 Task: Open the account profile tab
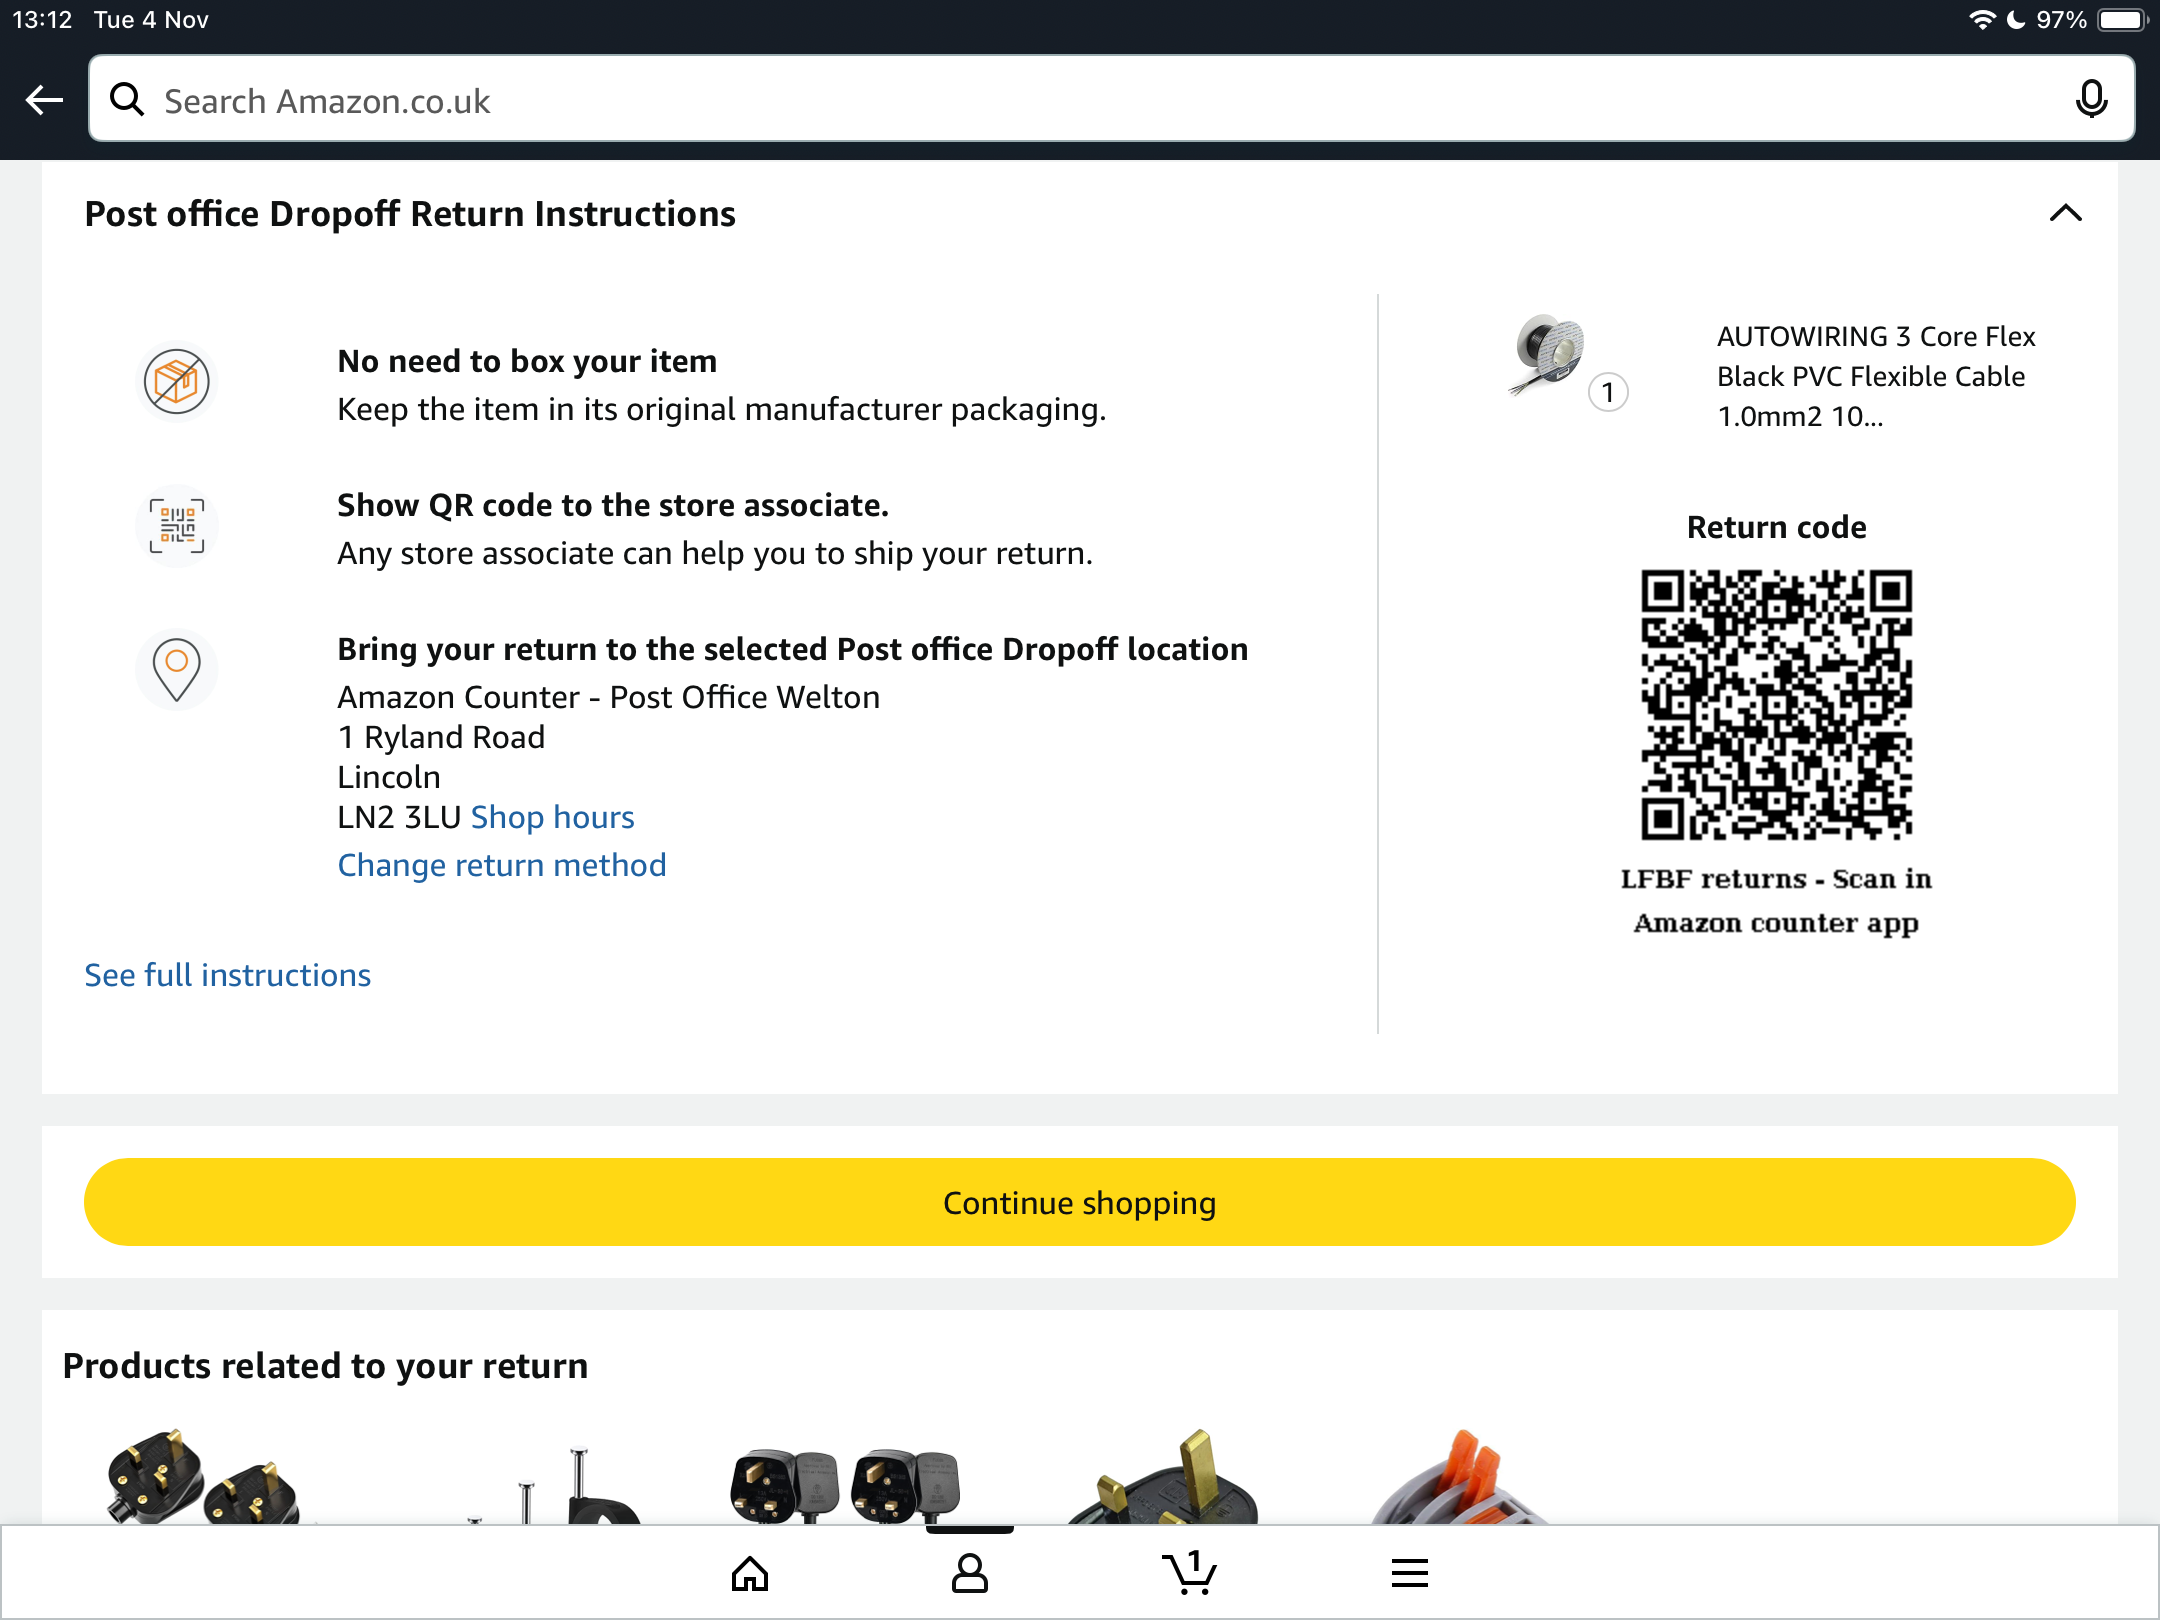click(x=969, y=1573)
